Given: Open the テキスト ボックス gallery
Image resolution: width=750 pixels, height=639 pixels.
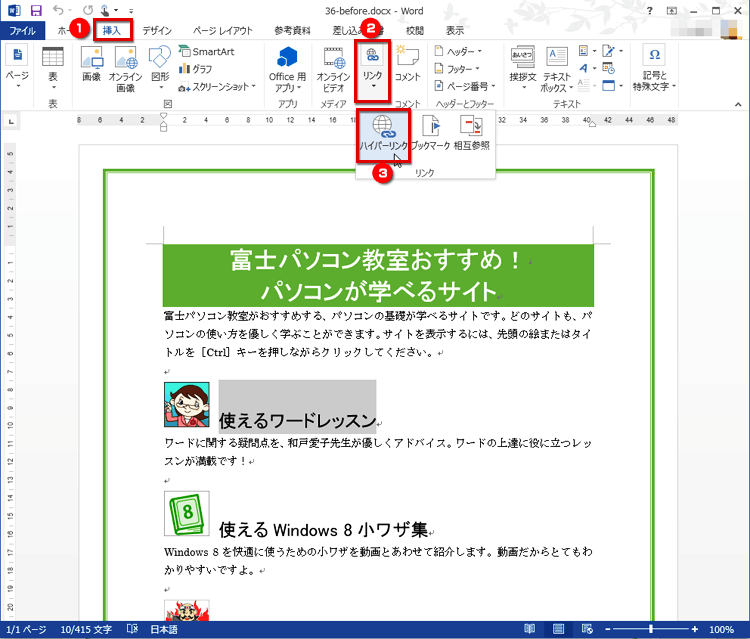Looking at the screenshot, I should point(557,69).
